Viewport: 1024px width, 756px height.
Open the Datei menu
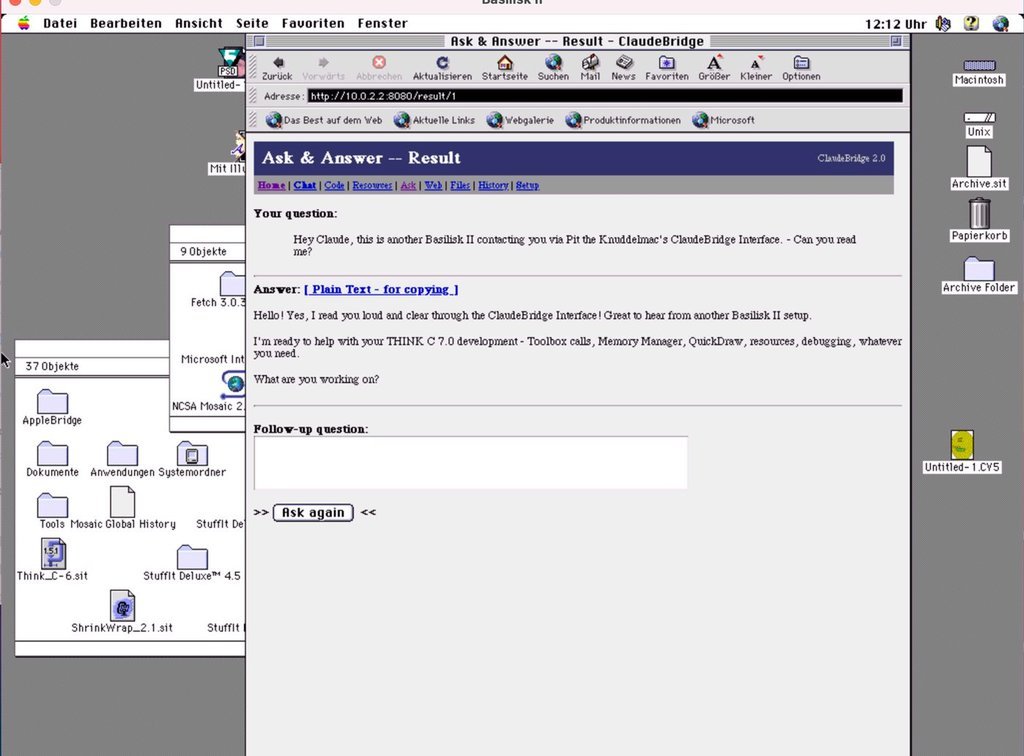[x=60, y=24]
